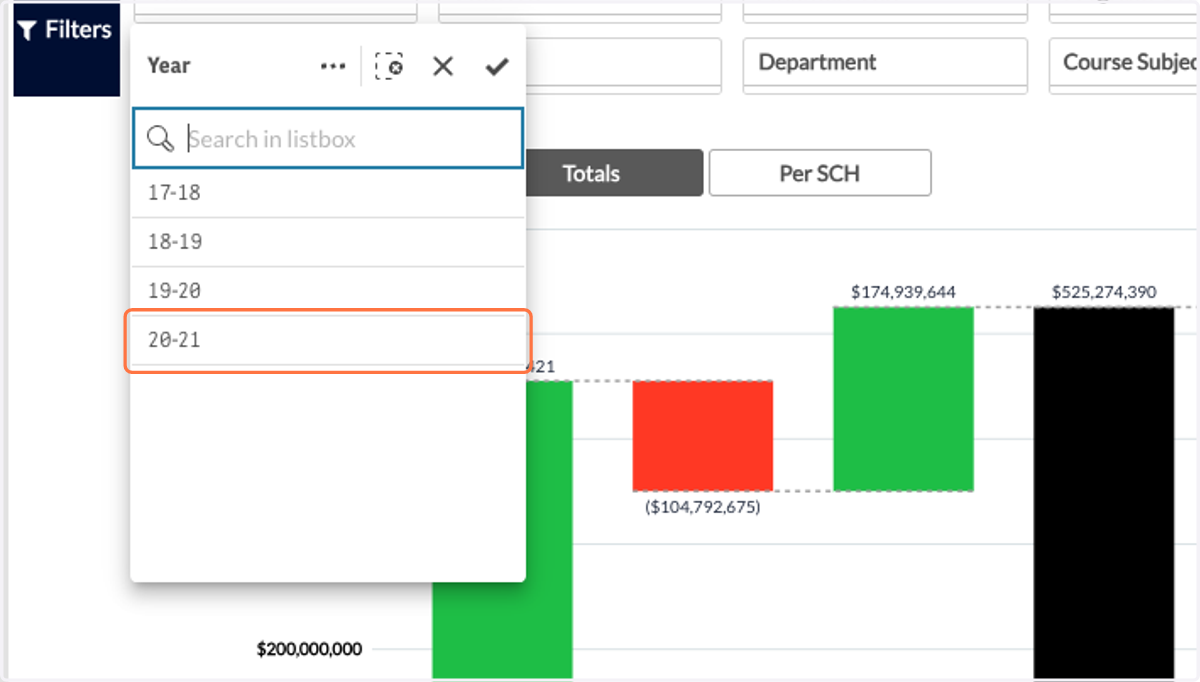Click the green $174,939,644 bar

coord(903,398)
